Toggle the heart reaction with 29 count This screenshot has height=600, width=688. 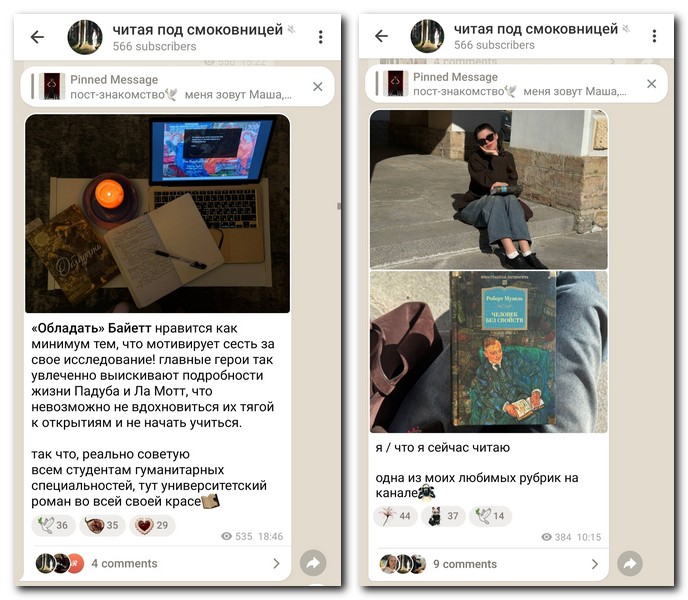[x=152, y=525]
